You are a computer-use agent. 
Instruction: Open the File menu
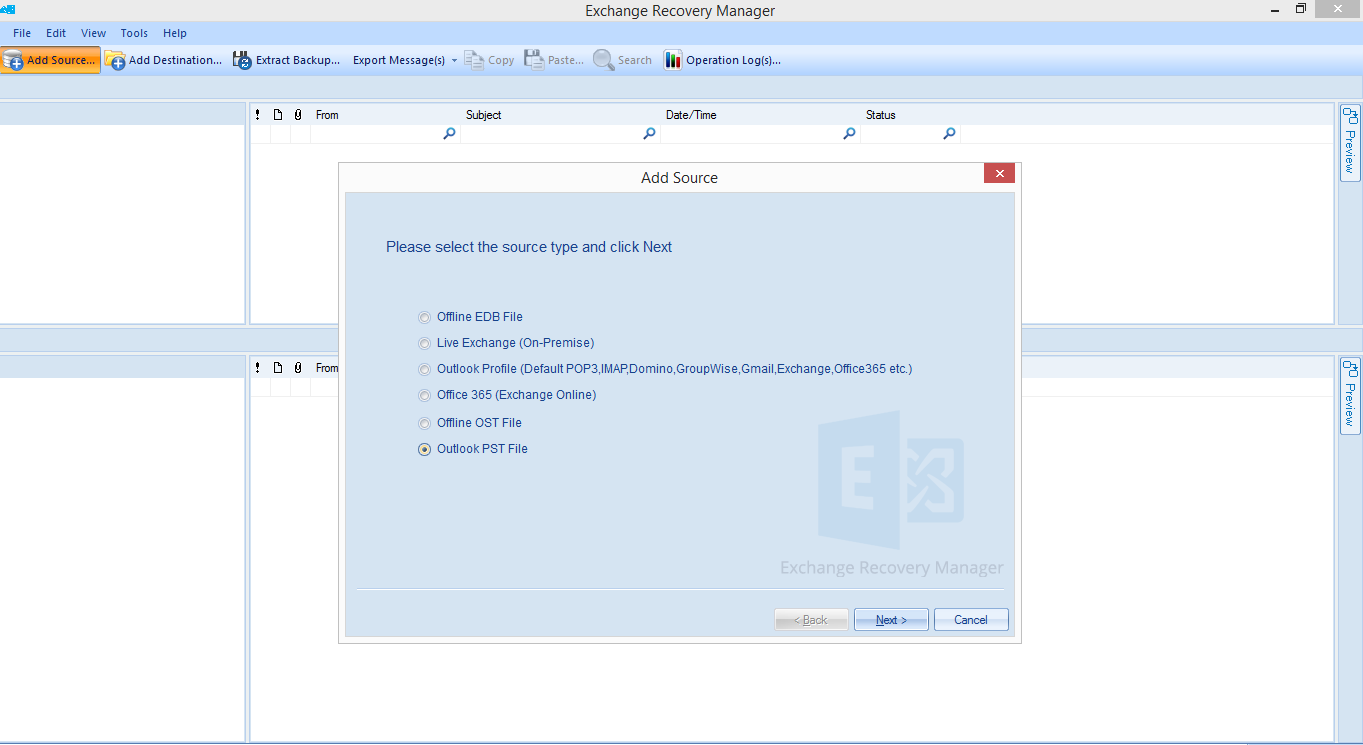[22, 33]
